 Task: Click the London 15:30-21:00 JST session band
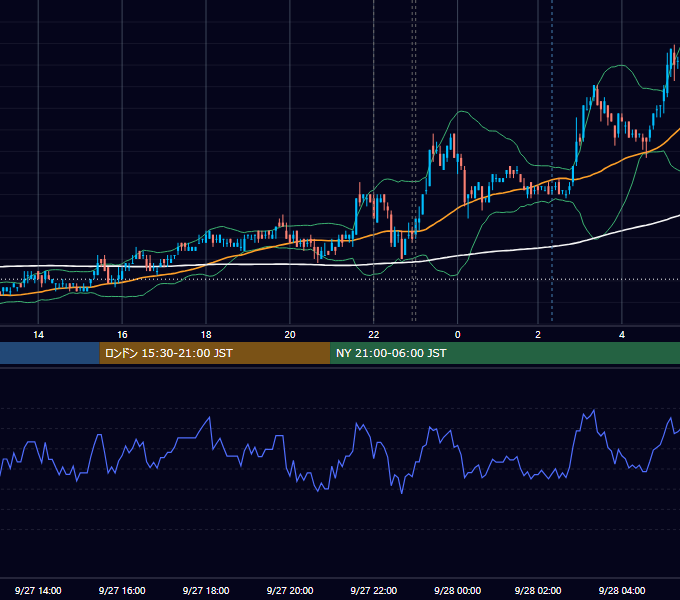[215, 353]
